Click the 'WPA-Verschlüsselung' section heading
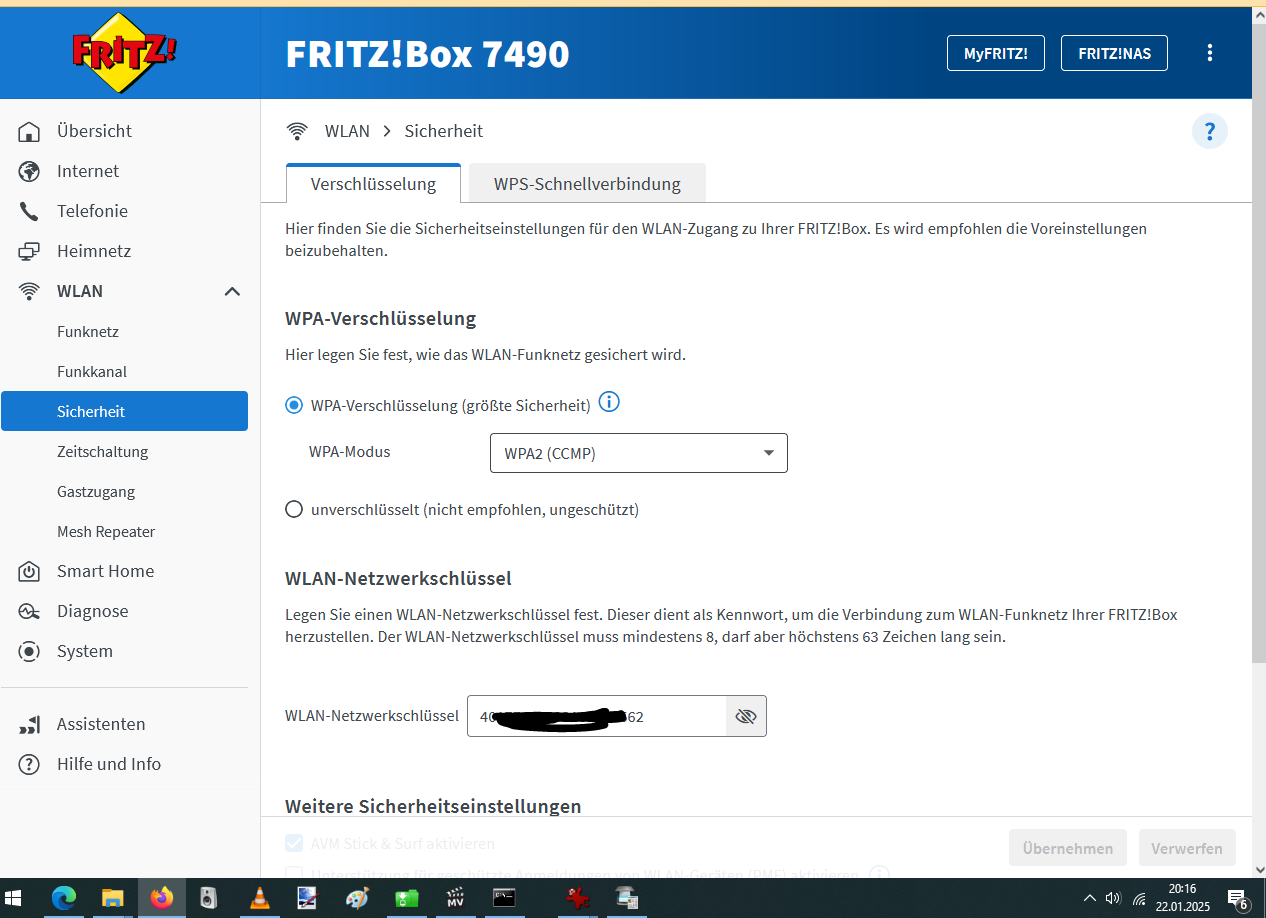 (380, 319)
